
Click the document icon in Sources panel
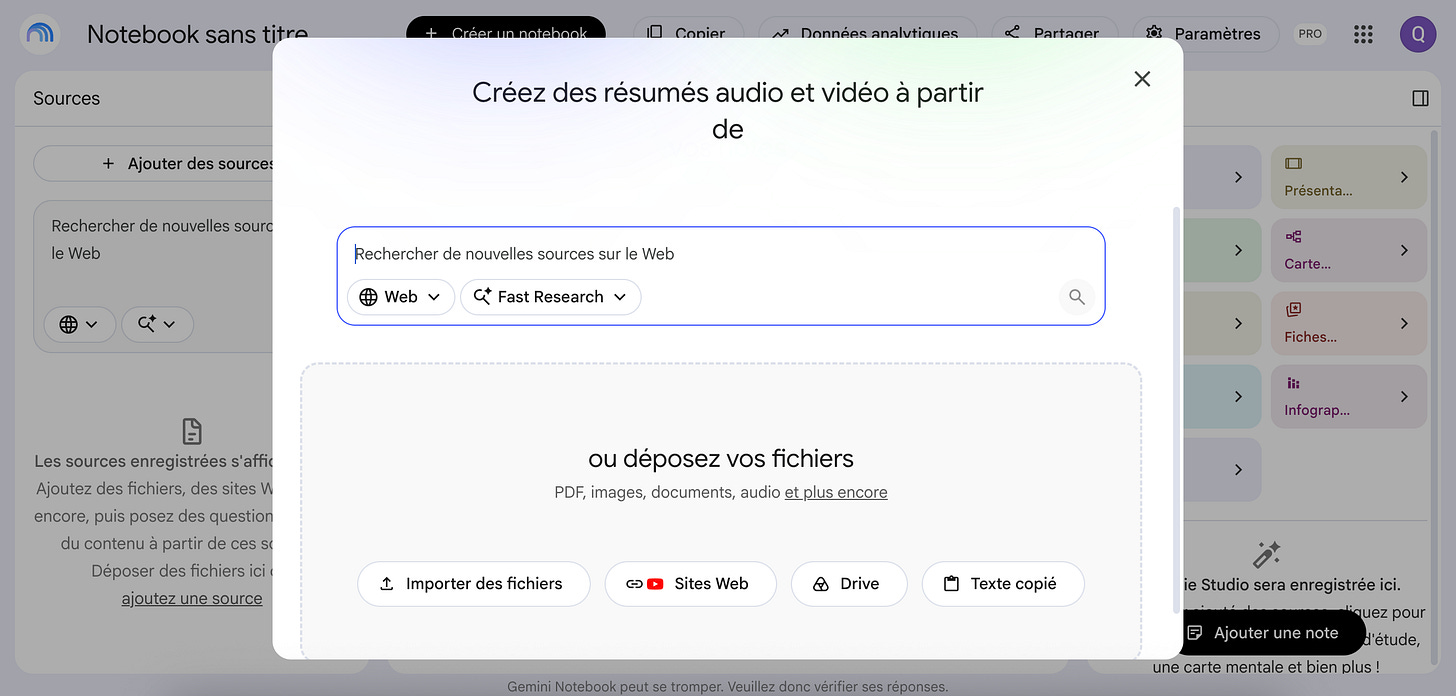191,431
